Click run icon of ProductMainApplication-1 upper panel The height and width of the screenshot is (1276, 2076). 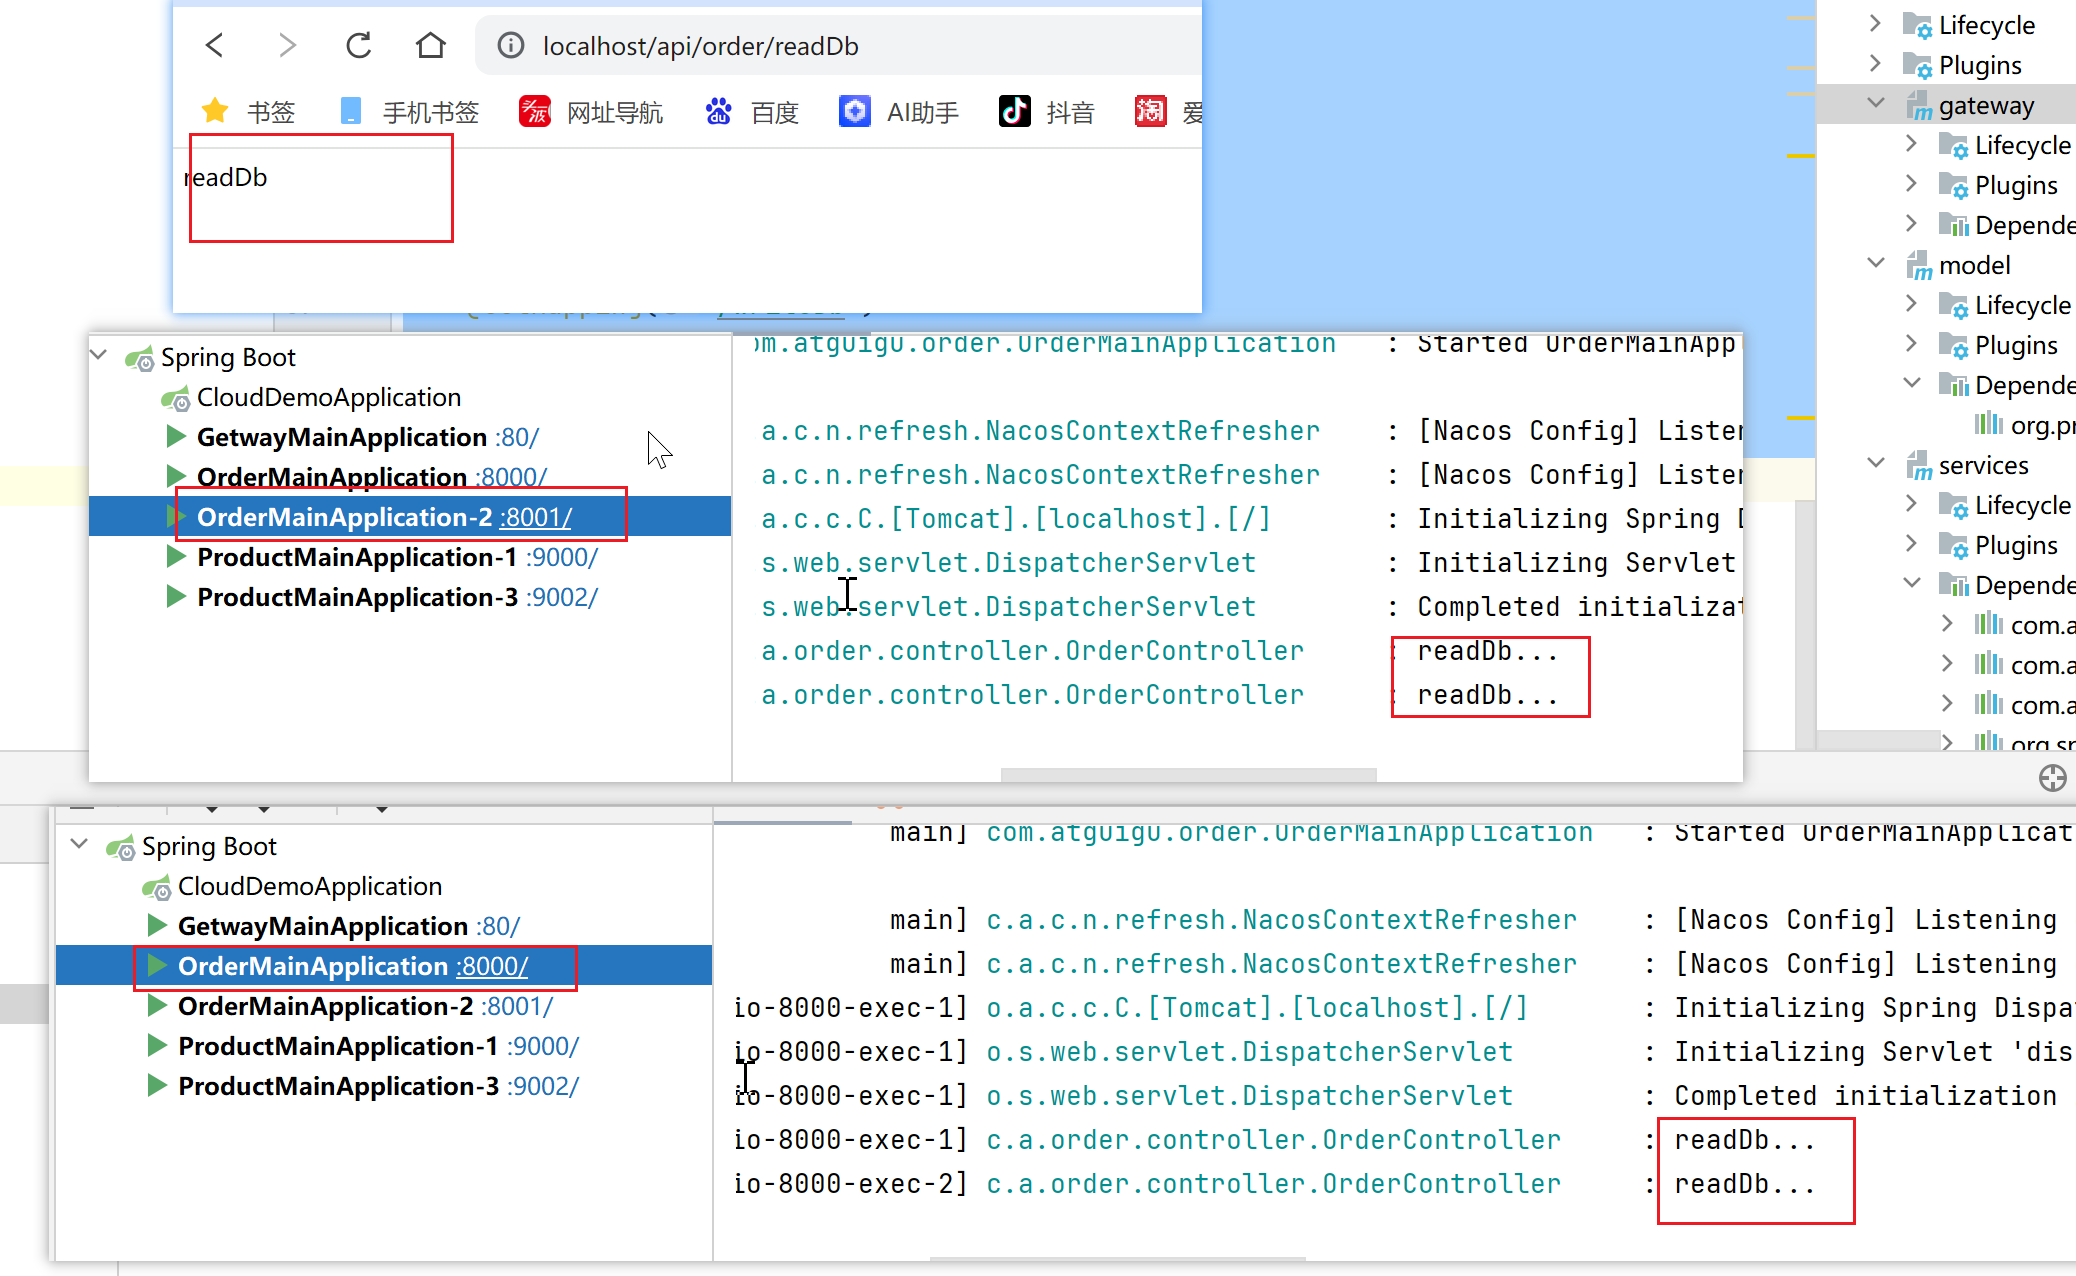176,556
